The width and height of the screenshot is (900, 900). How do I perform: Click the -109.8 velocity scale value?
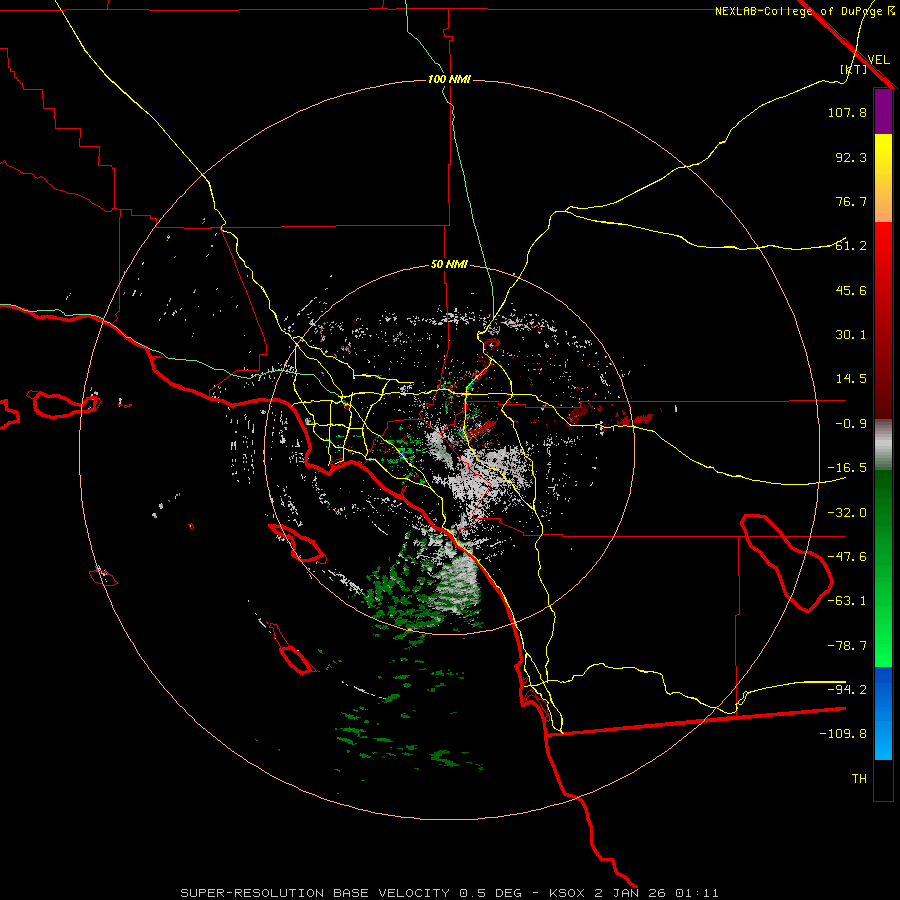[x=843, y=734]
